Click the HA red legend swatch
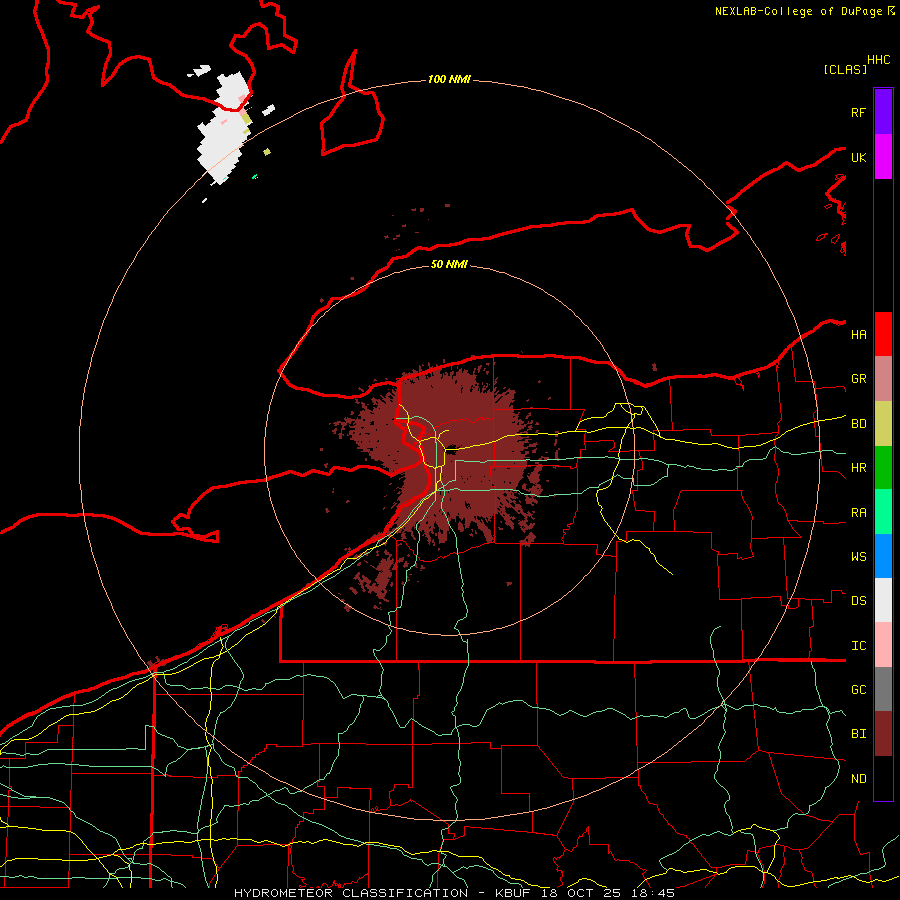The width and height of the screenshot is (900, 900). click(883, 334)
